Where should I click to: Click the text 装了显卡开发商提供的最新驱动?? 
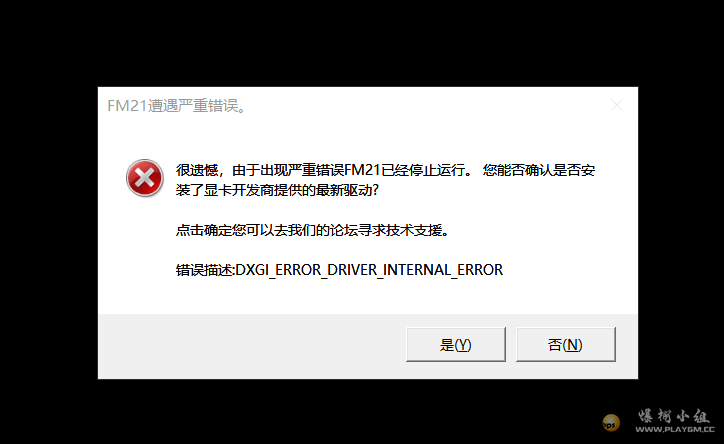pos(277,190)
